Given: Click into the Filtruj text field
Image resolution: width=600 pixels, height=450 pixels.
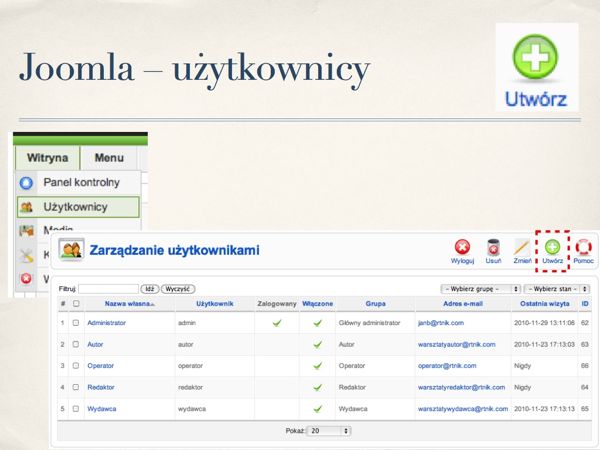Looking at the screenshot, I should (x=108, y=288).
